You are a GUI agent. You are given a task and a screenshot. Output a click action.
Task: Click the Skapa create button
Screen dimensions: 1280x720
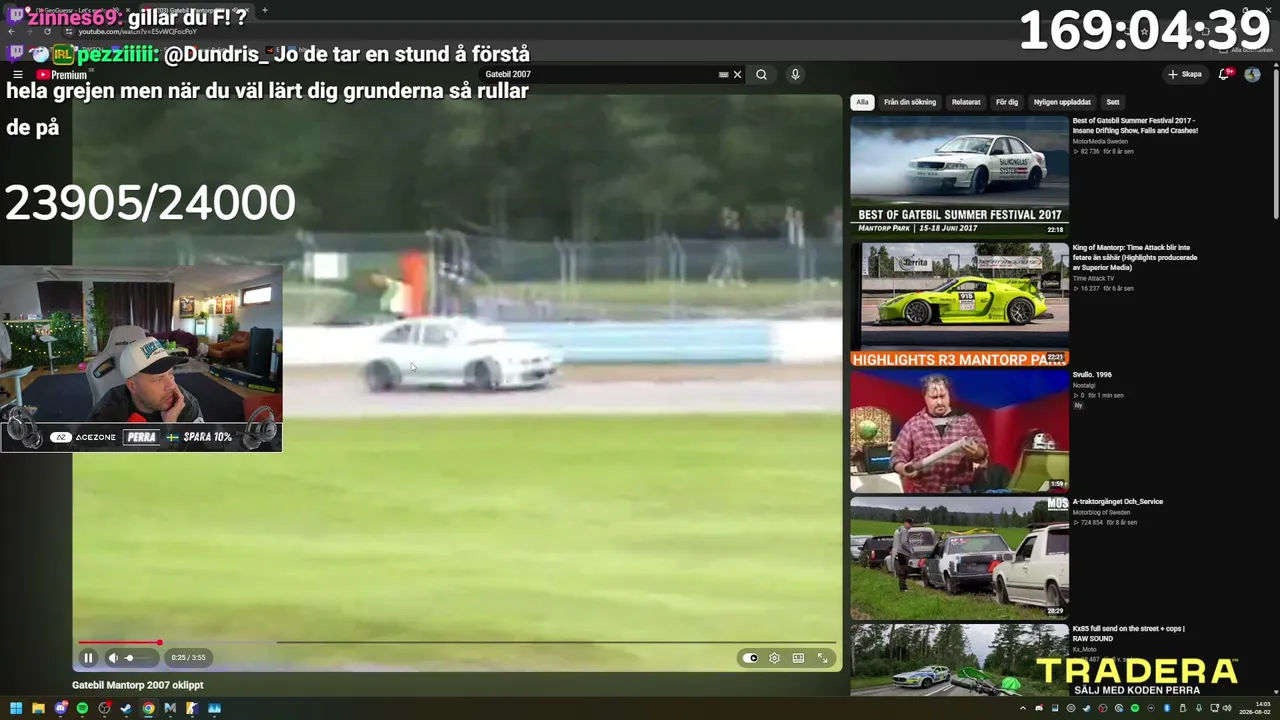click(1185, 75)
